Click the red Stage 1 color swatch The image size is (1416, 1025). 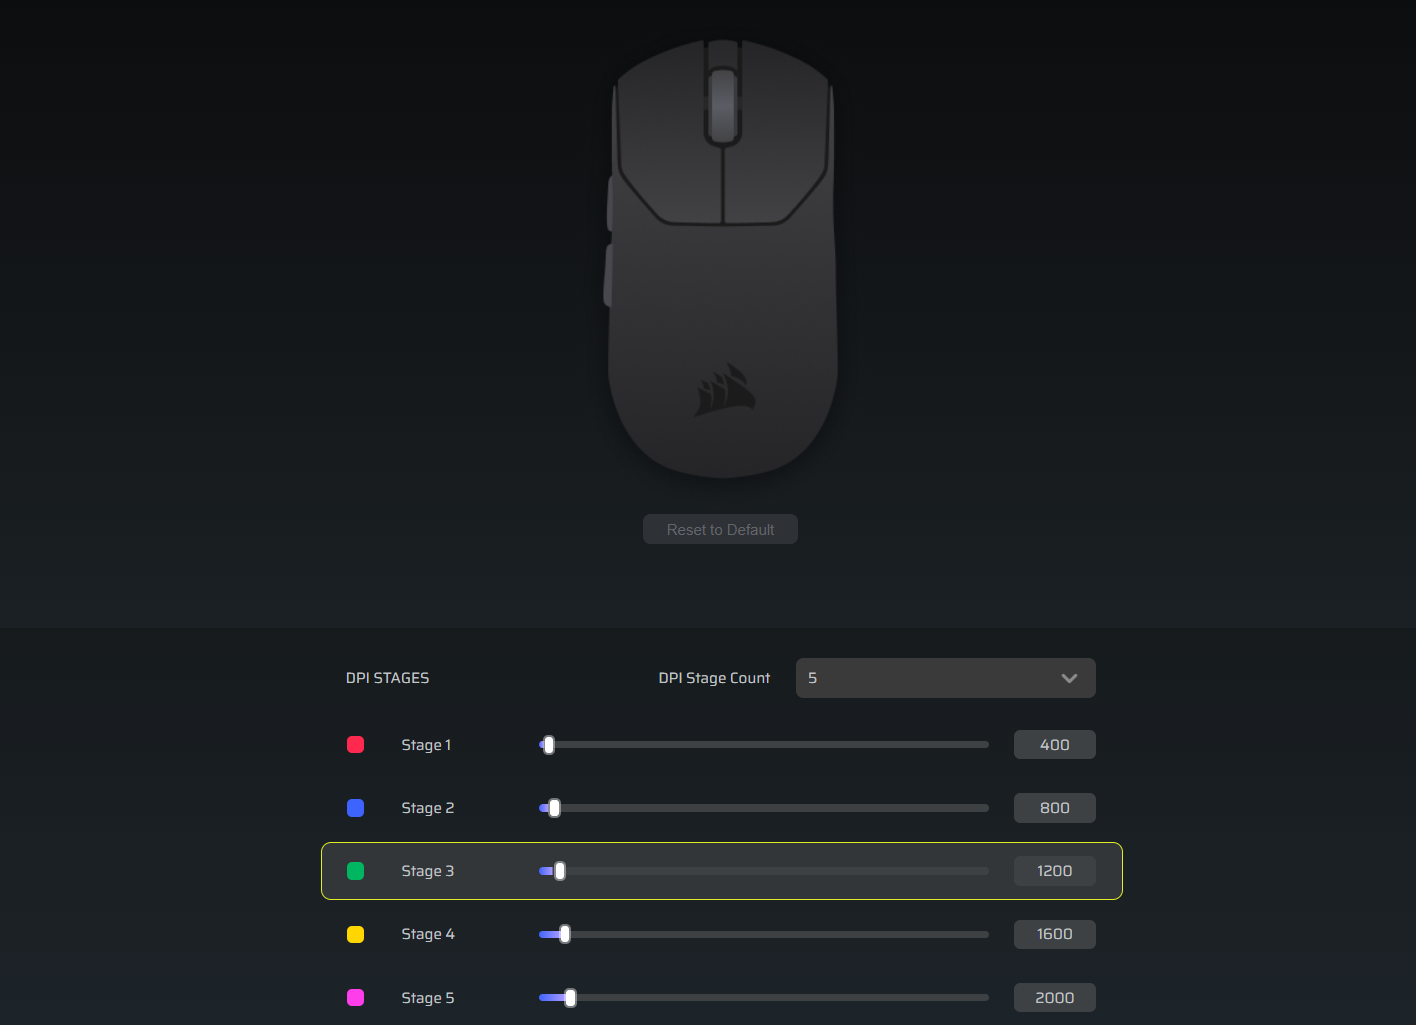point(355,745)
